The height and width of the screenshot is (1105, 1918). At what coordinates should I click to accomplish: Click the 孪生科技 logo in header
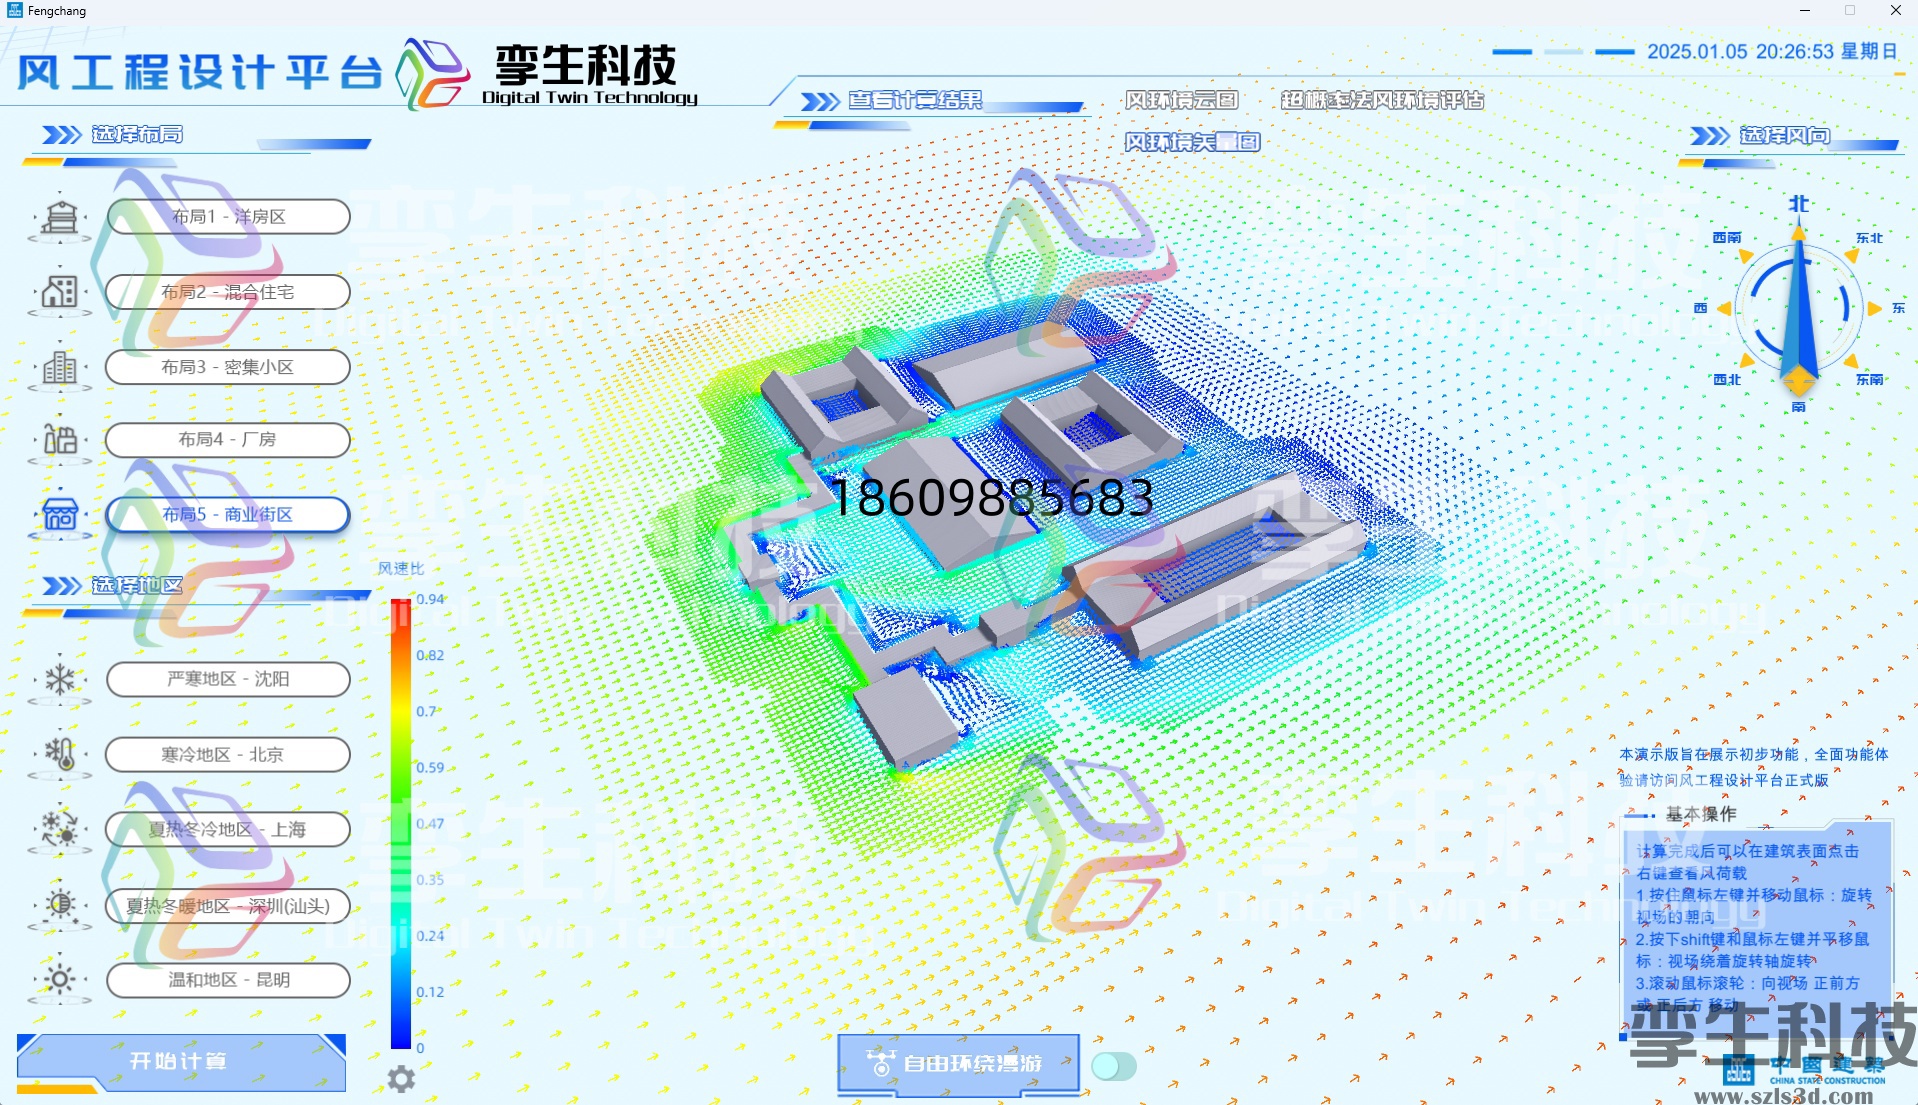548,73
